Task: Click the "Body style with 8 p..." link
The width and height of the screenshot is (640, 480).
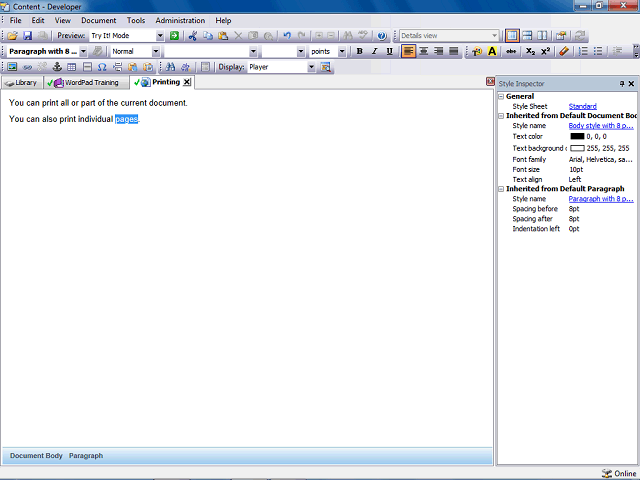Action: 601,126
